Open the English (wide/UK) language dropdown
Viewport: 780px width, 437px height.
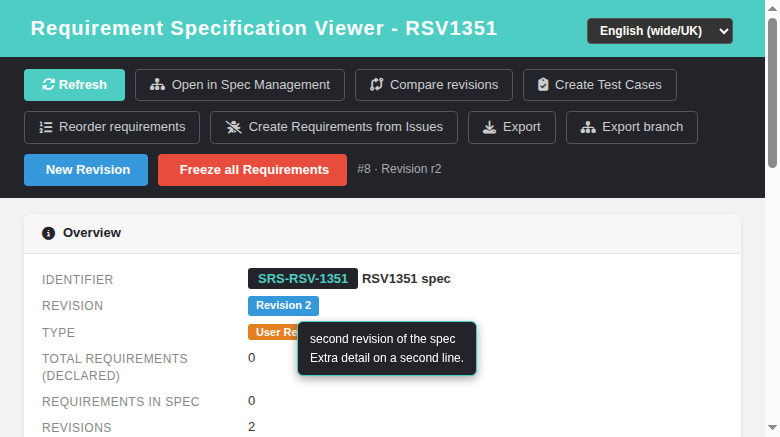tap(660, 31)
